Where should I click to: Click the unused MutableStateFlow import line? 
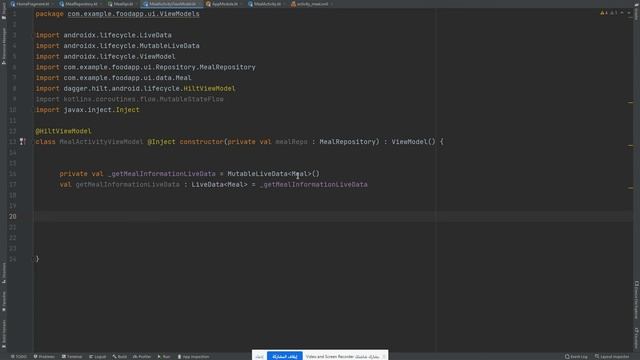(129, 99)
